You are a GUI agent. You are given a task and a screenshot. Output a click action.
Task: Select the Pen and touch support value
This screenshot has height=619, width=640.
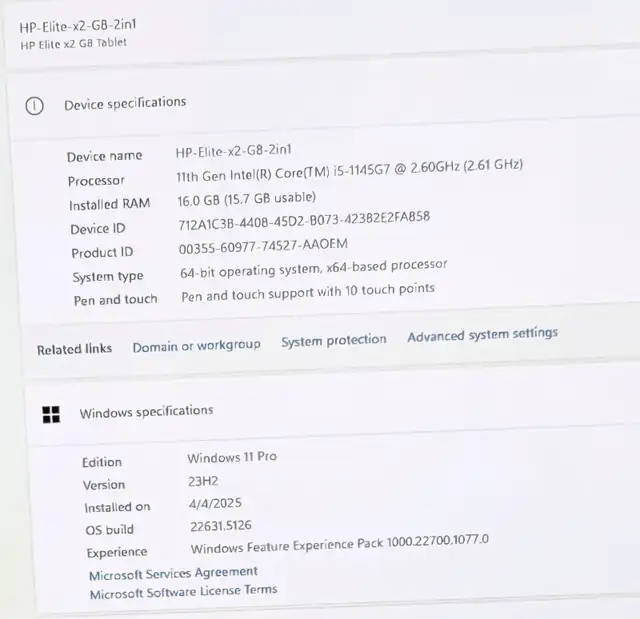(x=308, y=293)
